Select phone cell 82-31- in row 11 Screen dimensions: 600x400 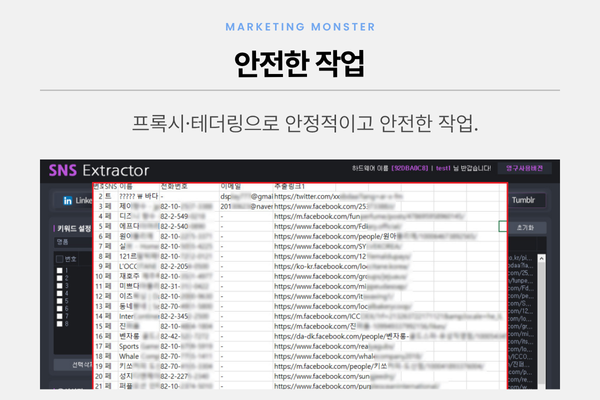[189, 286]
